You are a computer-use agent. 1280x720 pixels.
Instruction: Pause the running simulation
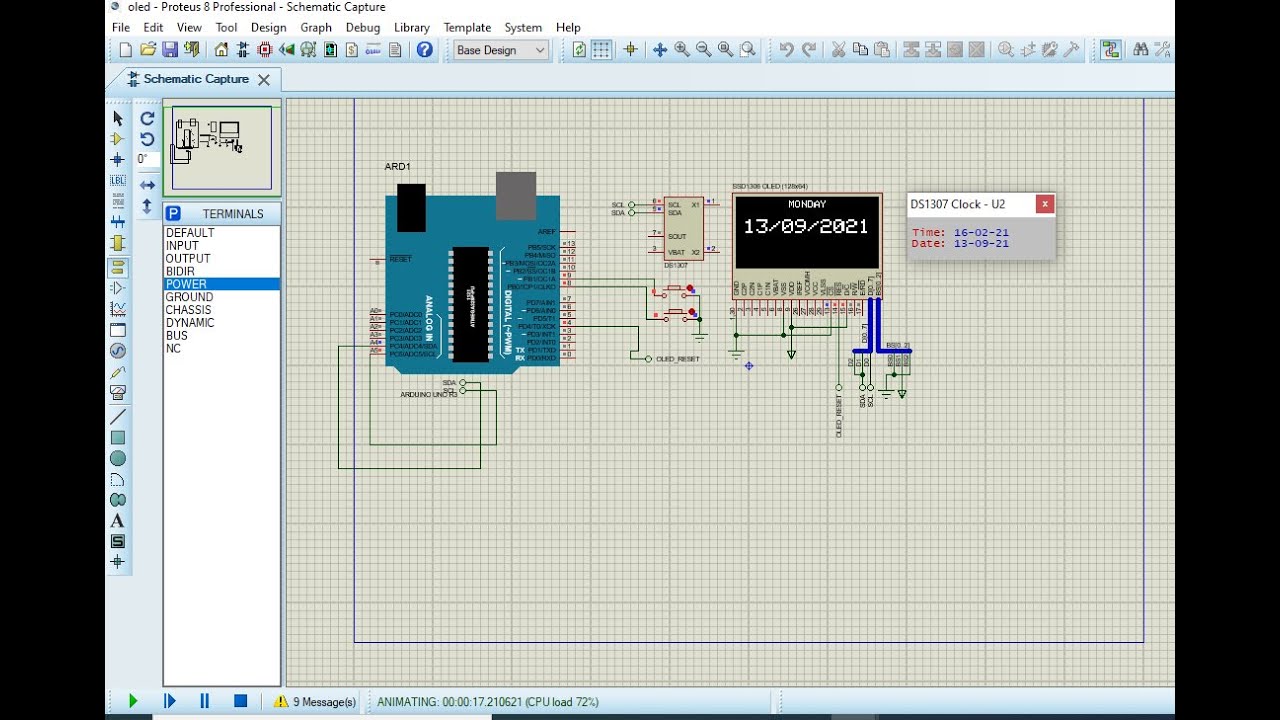[205, 701]
